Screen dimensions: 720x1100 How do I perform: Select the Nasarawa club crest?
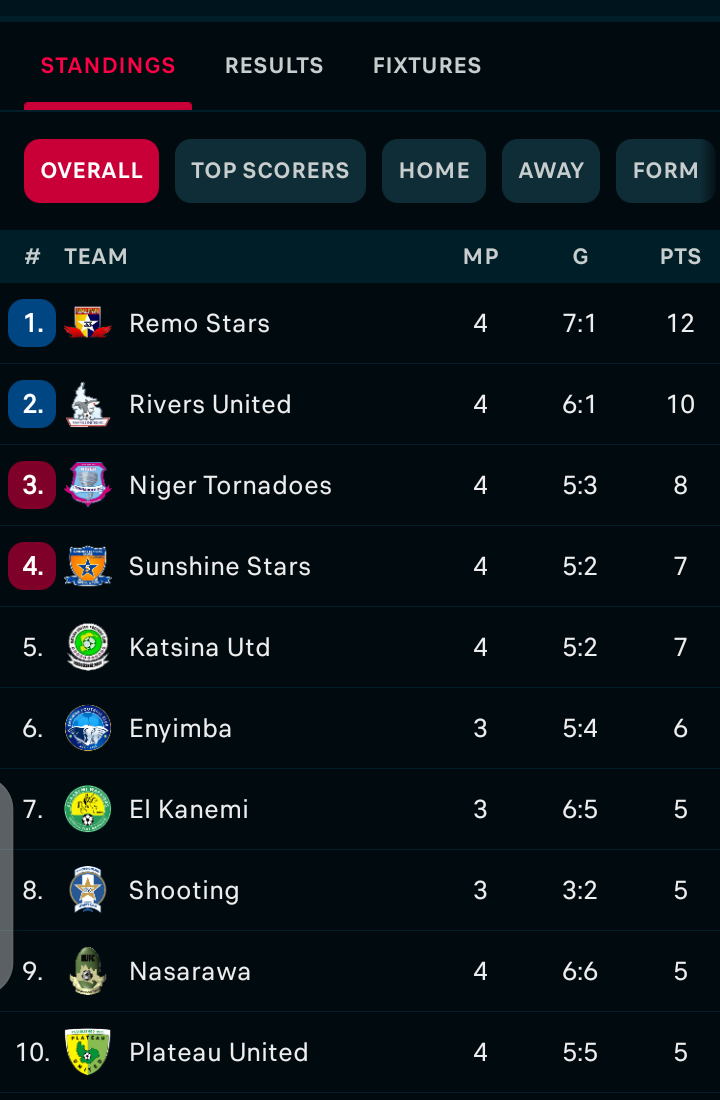tap(87, 971)
